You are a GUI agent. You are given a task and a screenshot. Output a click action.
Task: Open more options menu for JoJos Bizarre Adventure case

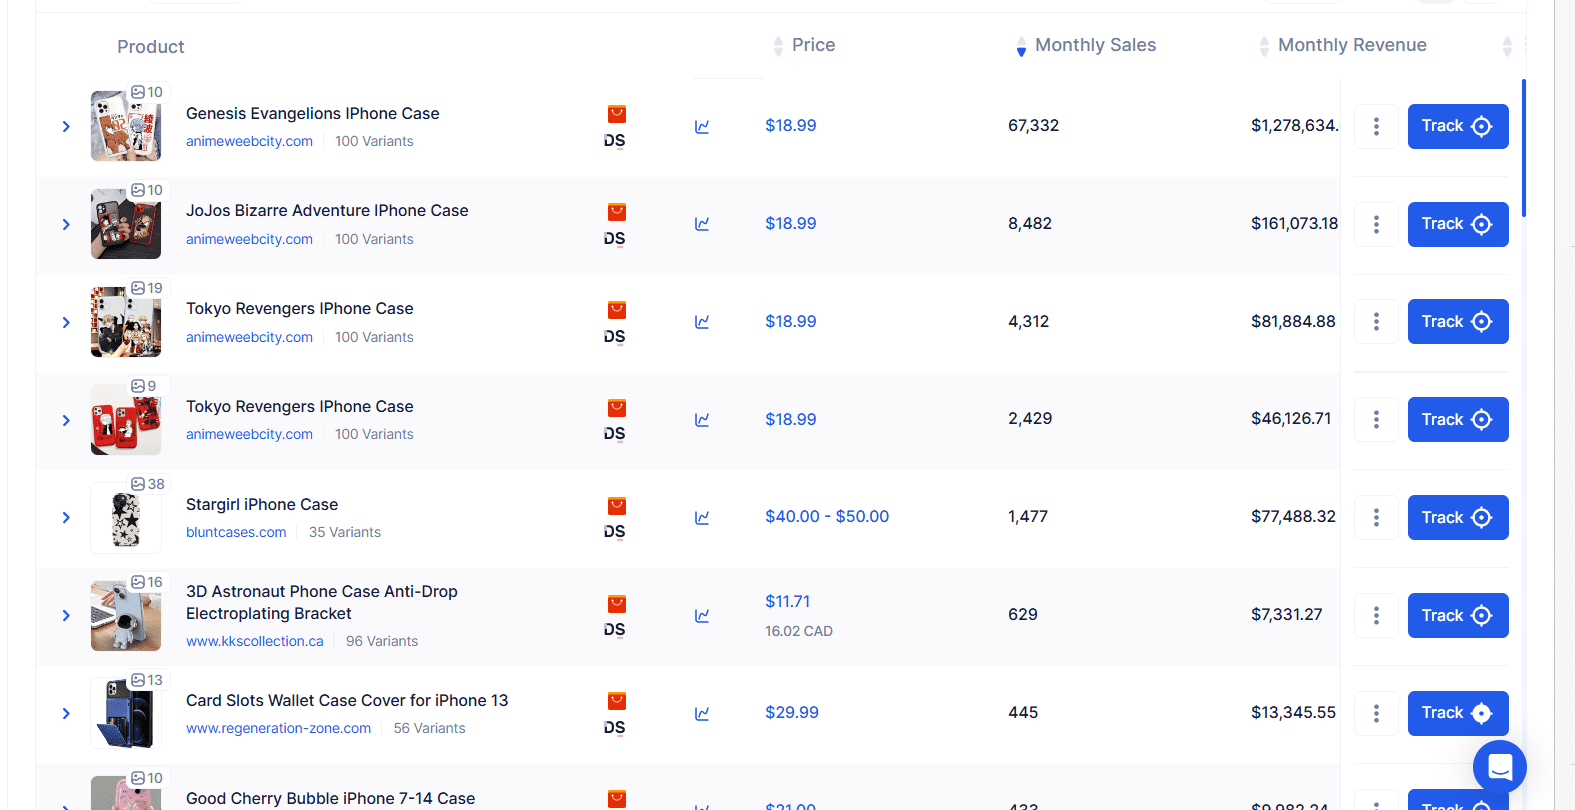pos(1376,224)
